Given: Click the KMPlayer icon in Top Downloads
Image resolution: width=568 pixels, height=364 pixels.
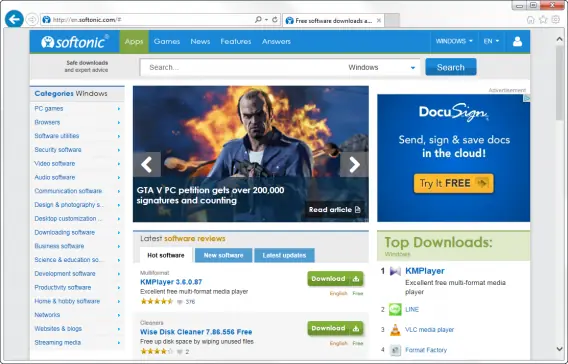Looking at the screenshot, I should point(395,271).
